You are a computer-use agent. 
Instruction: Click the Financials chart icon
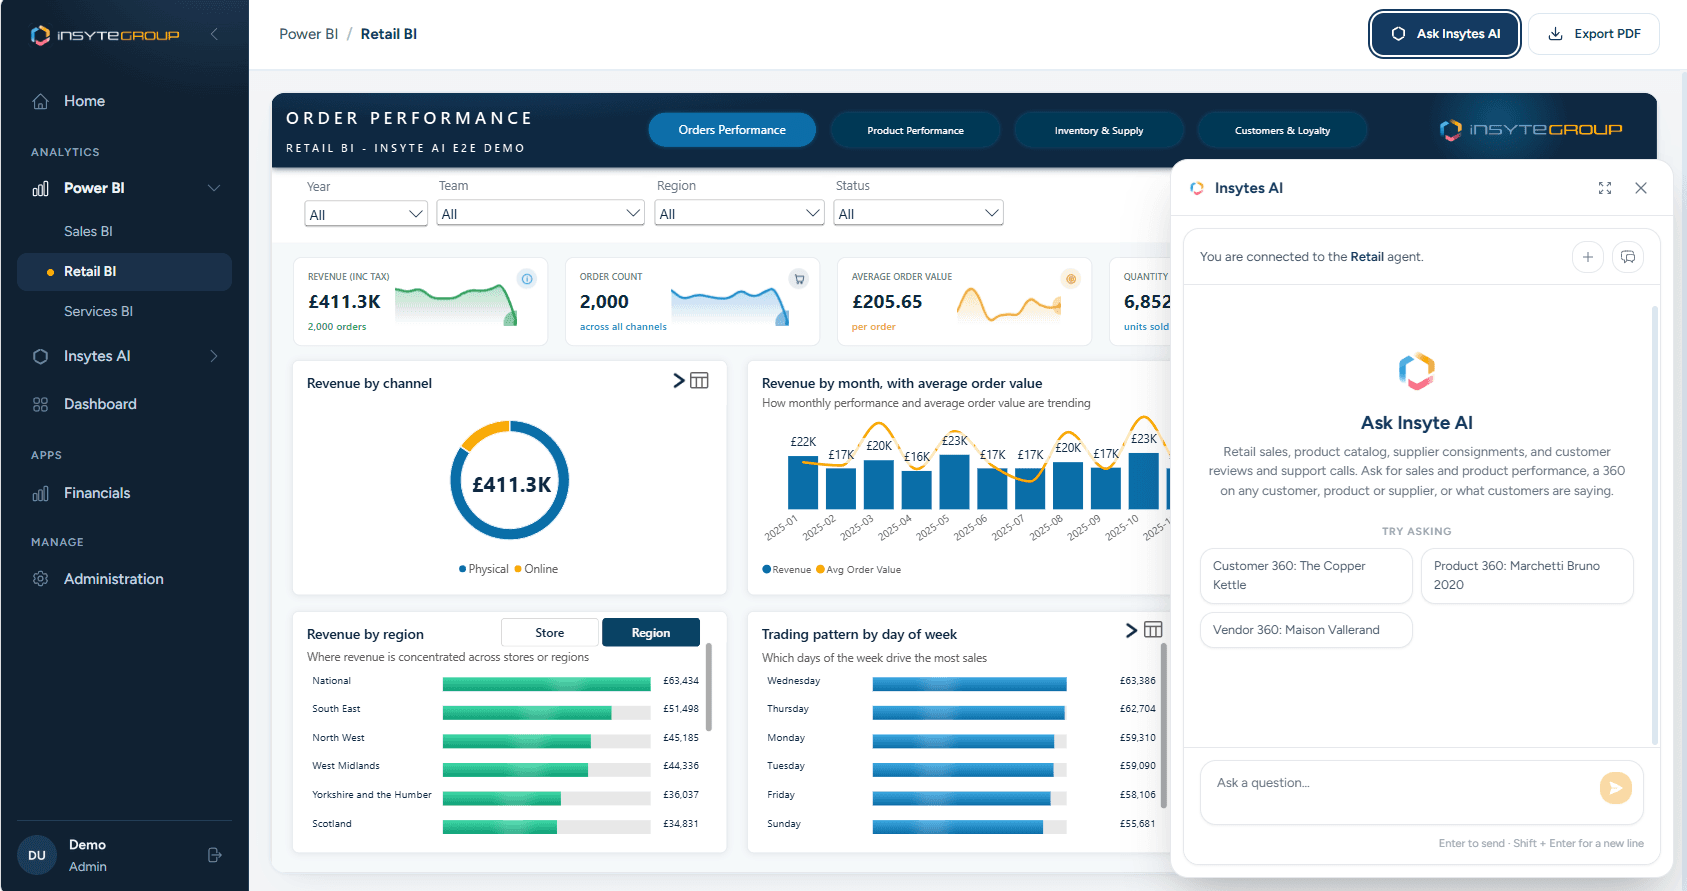[x=40, y=493]
